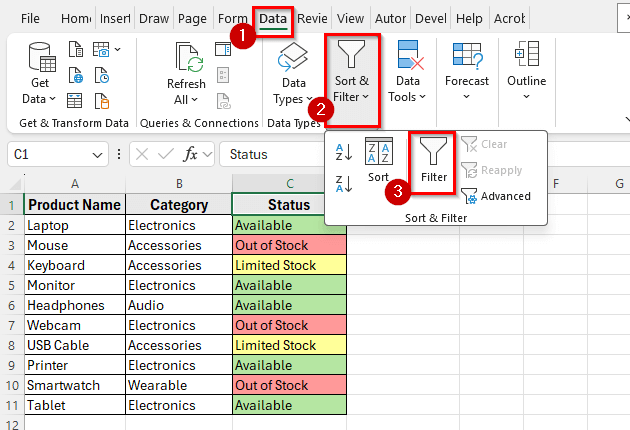Screen dimensions: 630x430
Task: Click the Smartwatch cell
Action: pos(75,385)
